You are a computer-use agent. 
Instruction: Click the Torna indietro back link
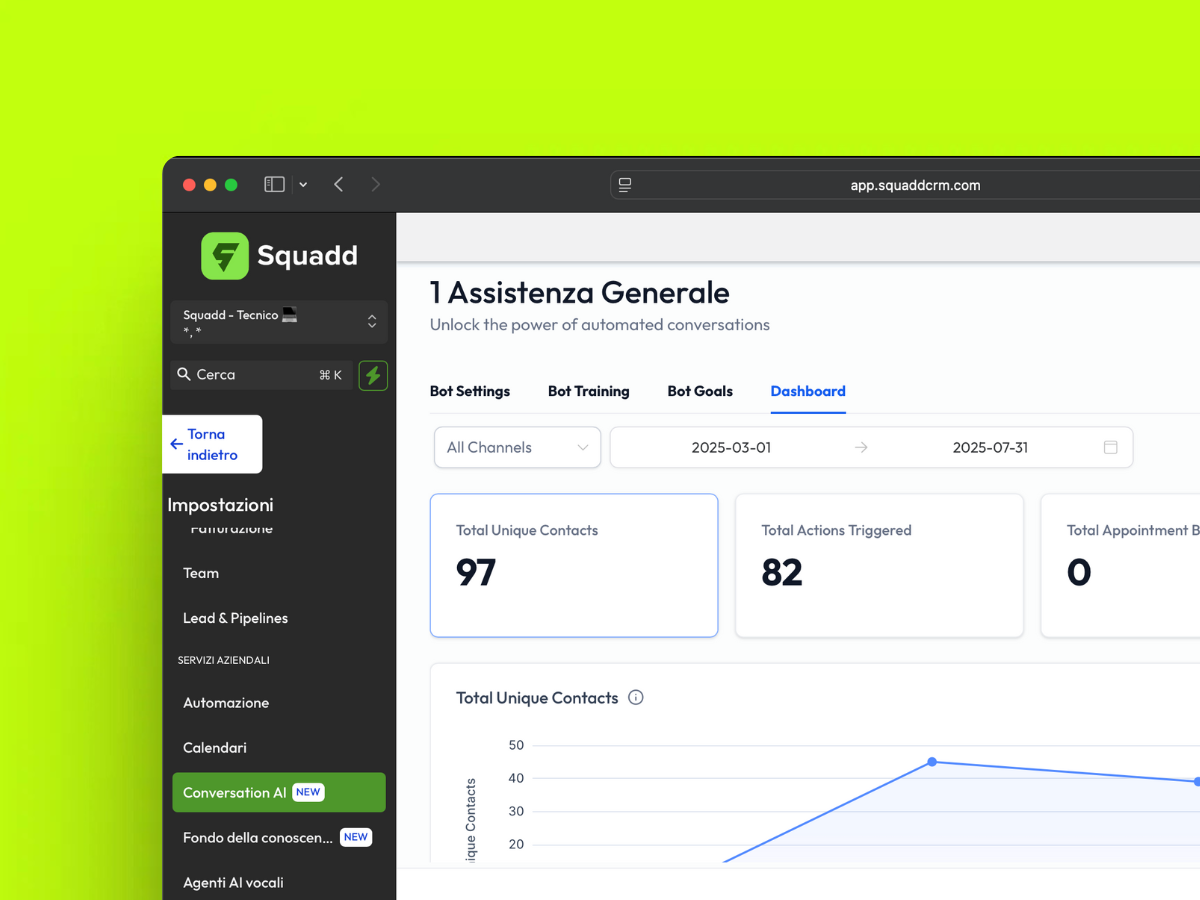[x=212, y=444]
